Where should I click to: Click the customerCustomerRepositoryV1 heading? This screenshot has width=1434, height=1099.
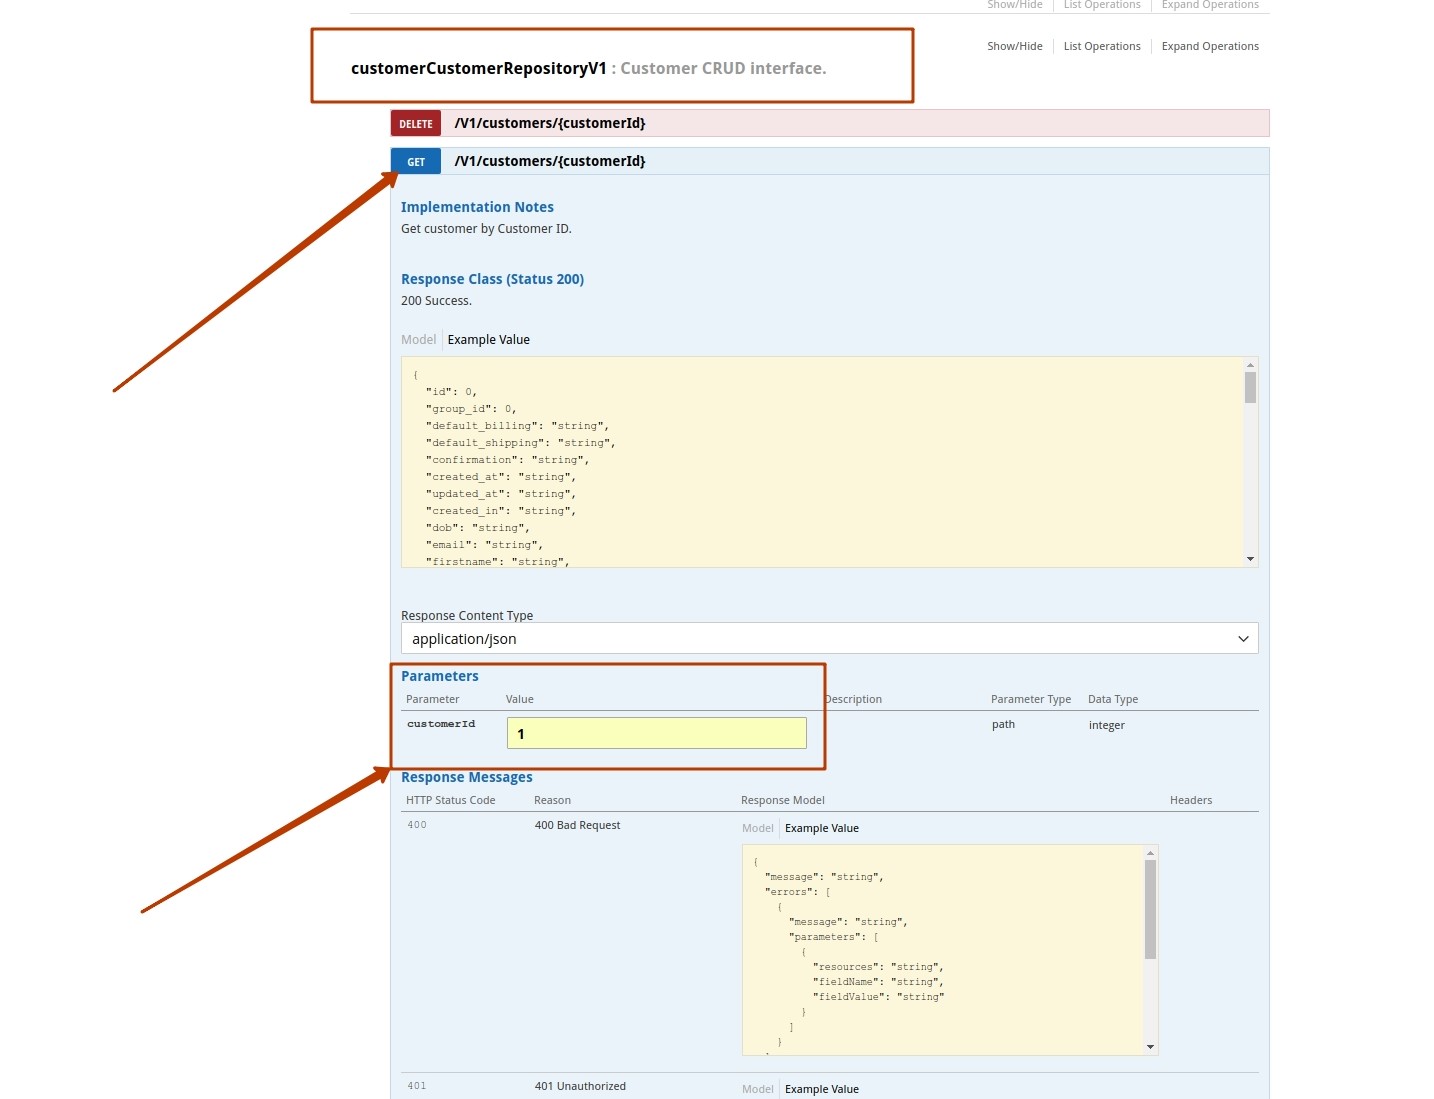pyautogui.click(x=478, y=69)
